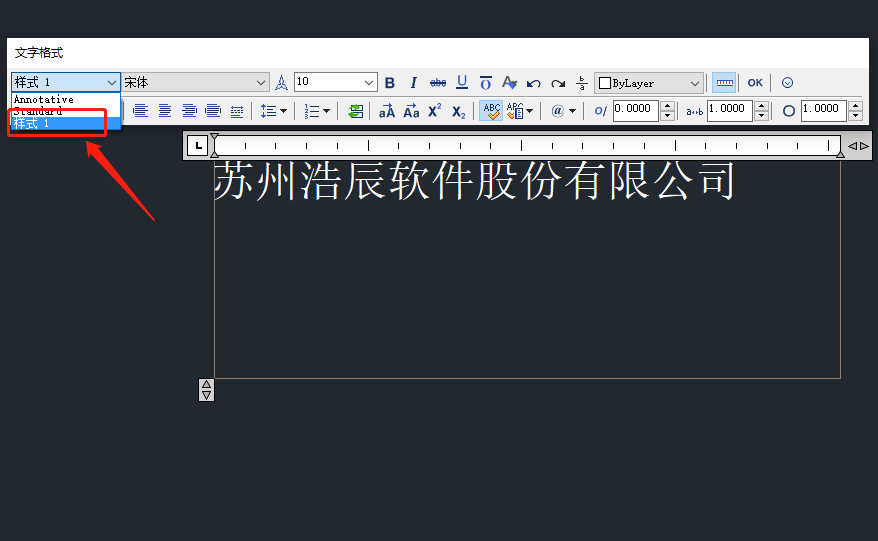
Task: Click the text 苏州浩辰软件股份有限公司
Action: (x=474, y=181)
